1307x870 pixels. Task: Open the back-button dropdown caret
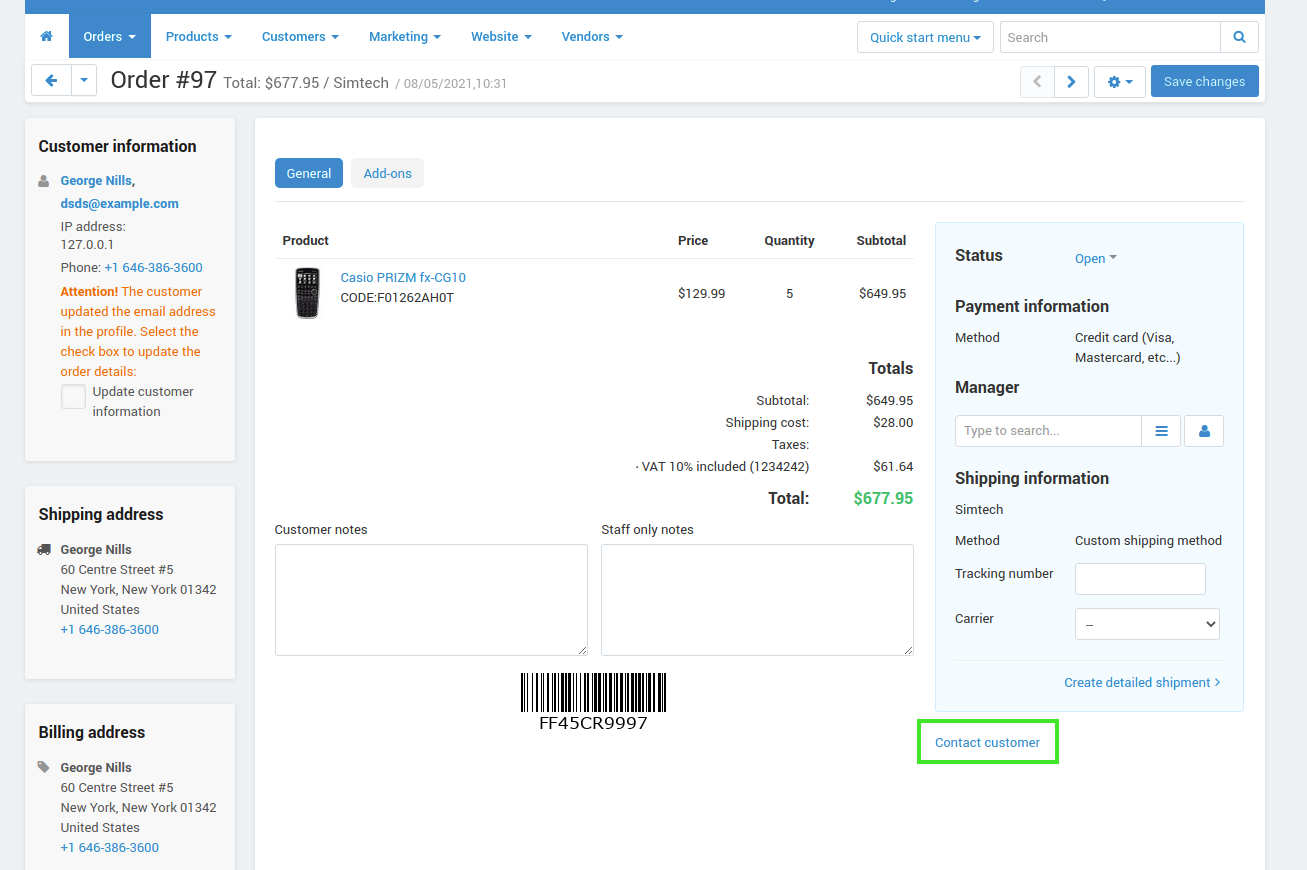click(x=84, y=81)
